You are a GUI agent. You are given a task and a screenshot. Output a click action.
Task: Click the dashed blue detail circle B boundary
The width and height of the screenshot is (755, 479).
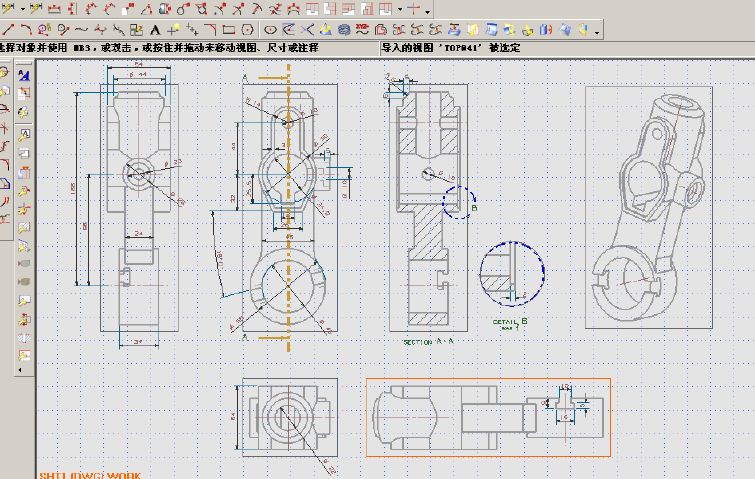(x=459, y=203)
